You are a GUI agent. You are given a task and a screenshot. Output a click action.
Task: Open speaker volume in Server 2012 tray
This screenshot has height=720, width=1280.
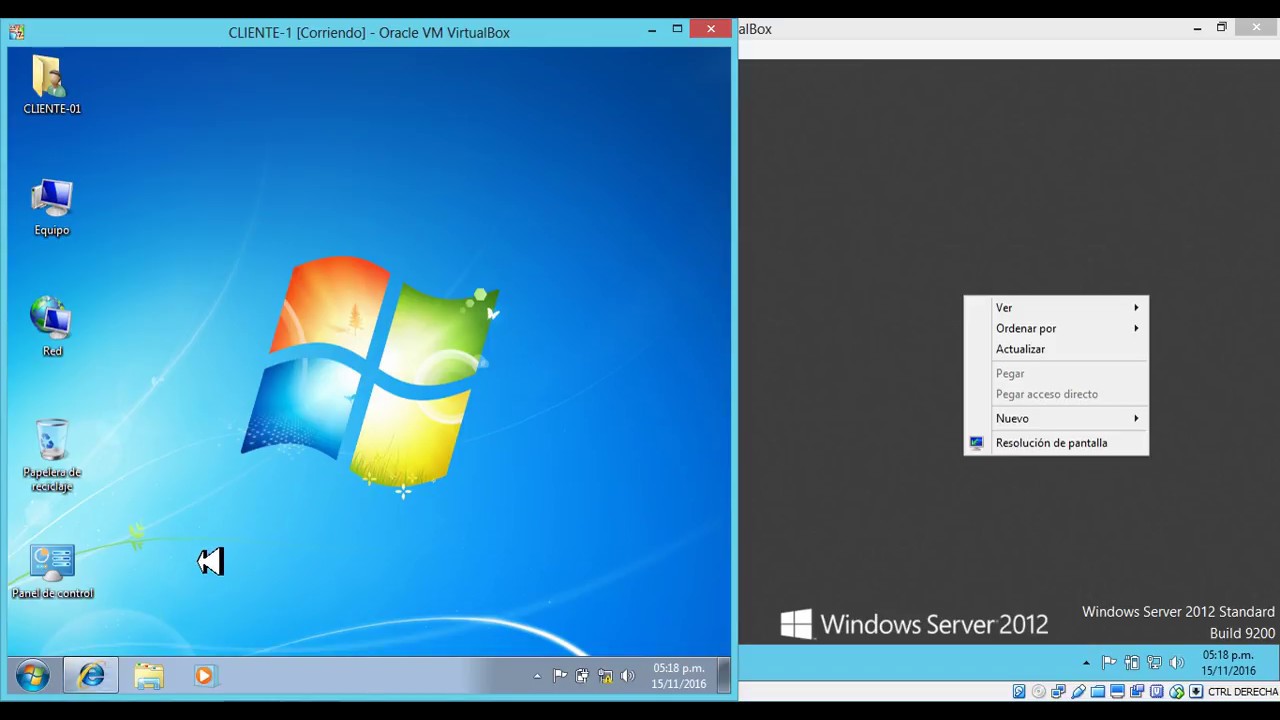(1177, 663)
